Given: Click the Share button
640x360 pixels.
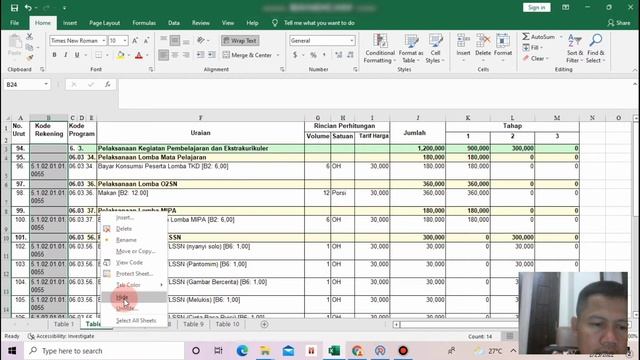Looking at the screenshot, I should pos(619,23).
